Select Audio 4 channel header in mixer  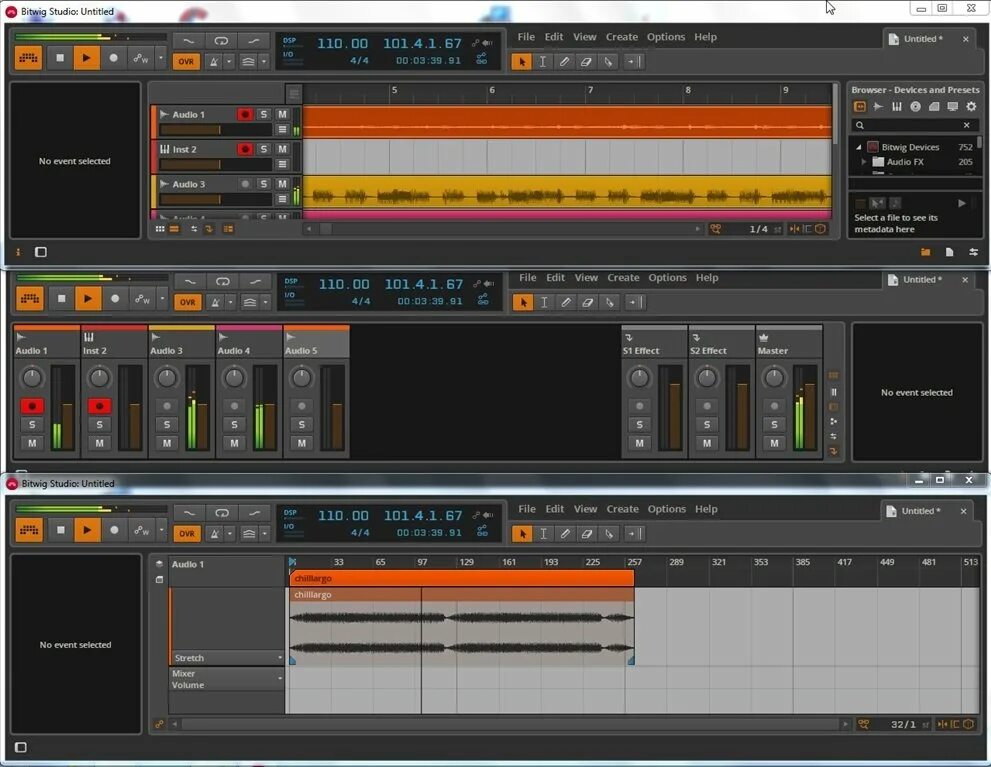coord(248,344)
